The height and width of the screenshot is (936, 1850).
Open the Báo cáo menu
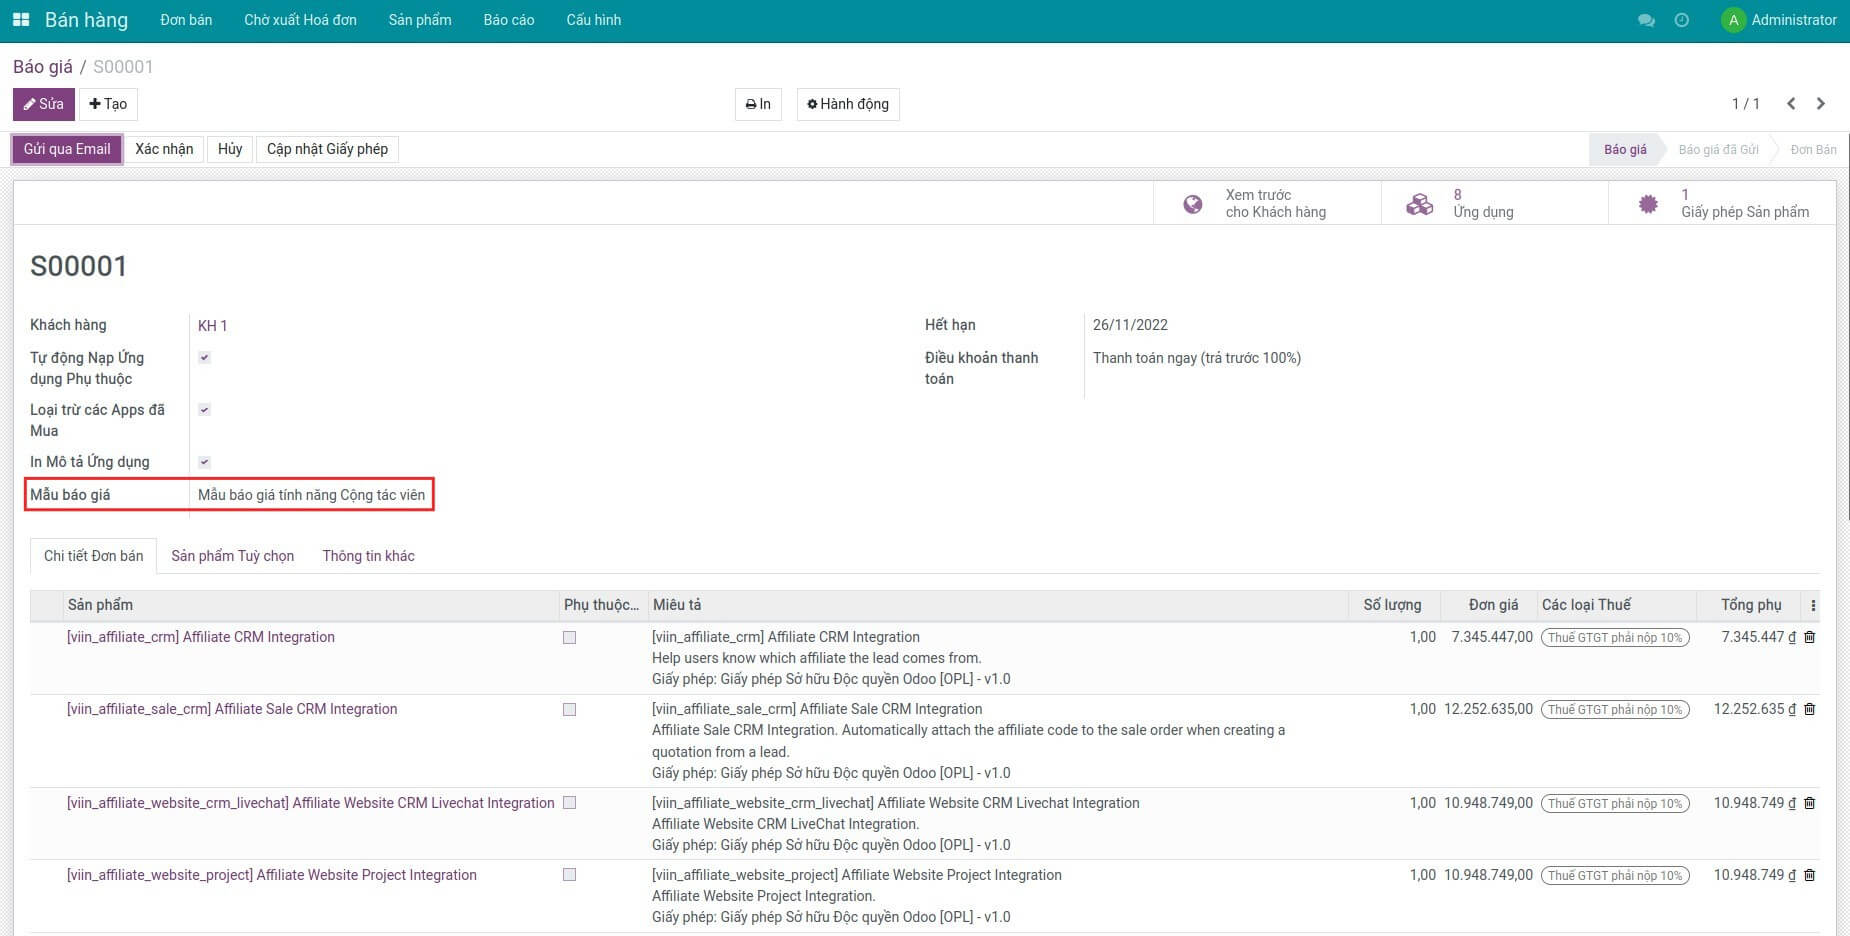pos(508,20)
